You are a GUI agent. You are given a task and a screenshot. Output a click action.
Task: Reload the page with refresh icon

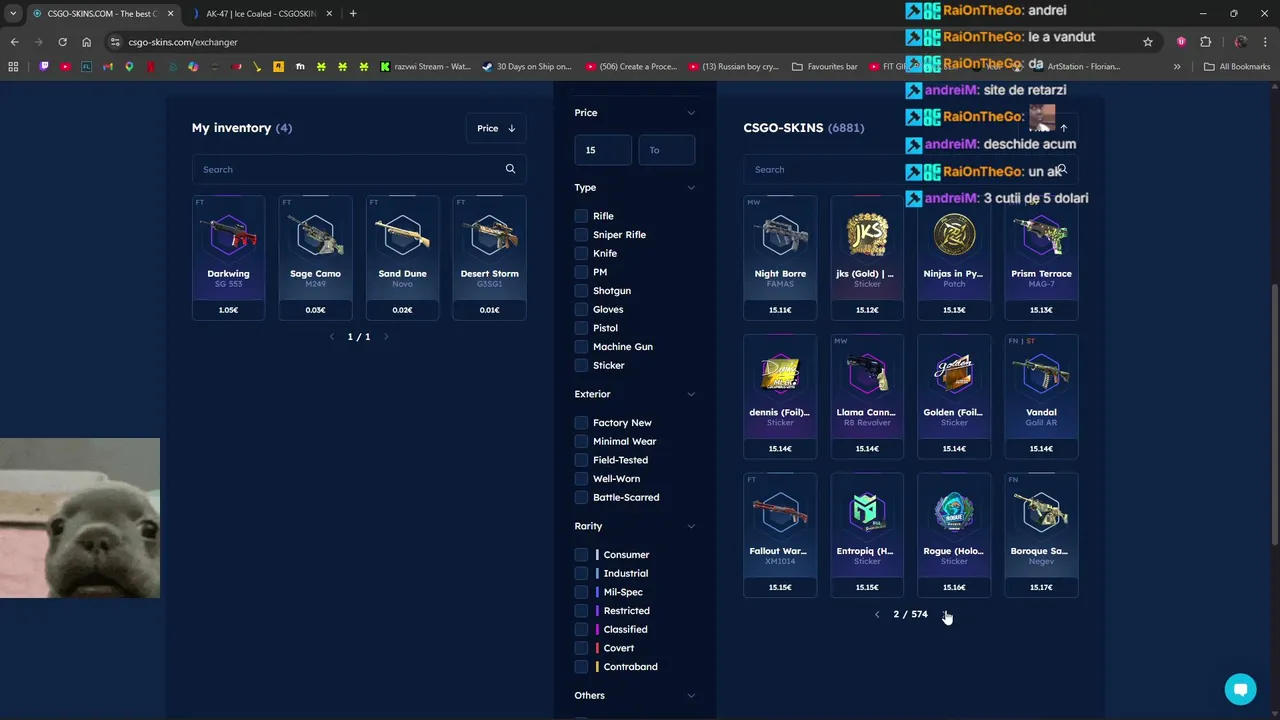tap(62, 42)
